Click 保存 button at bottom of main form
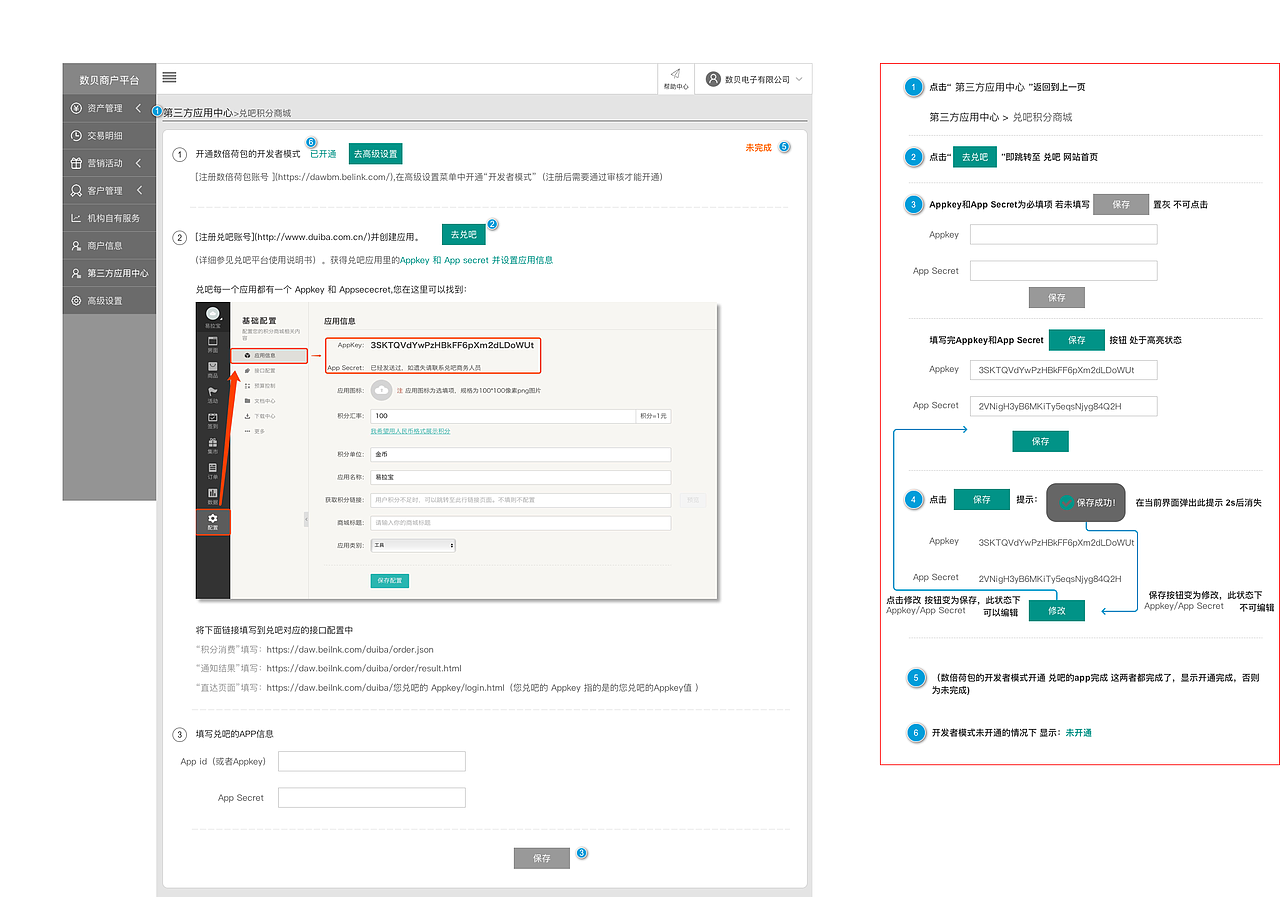The height and width of the screenshot is (897, 1280). (542, 858)
